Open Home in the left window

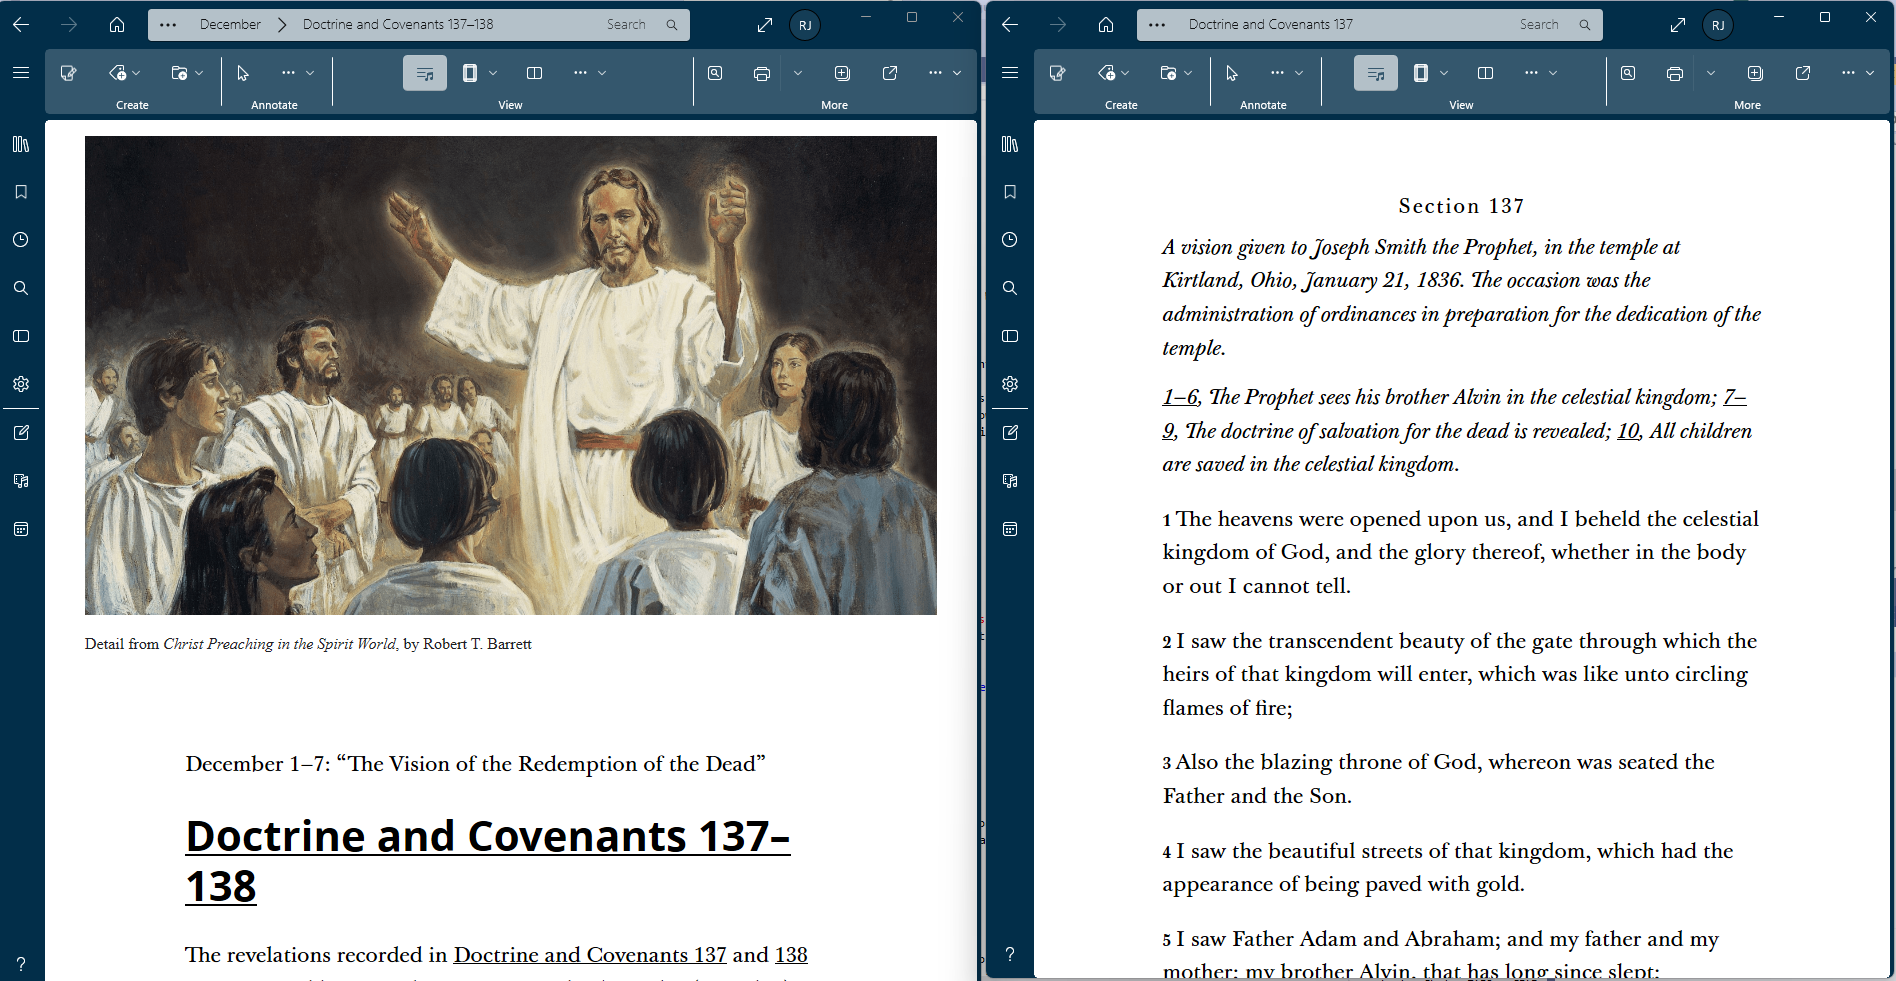(x=117, y=25)
